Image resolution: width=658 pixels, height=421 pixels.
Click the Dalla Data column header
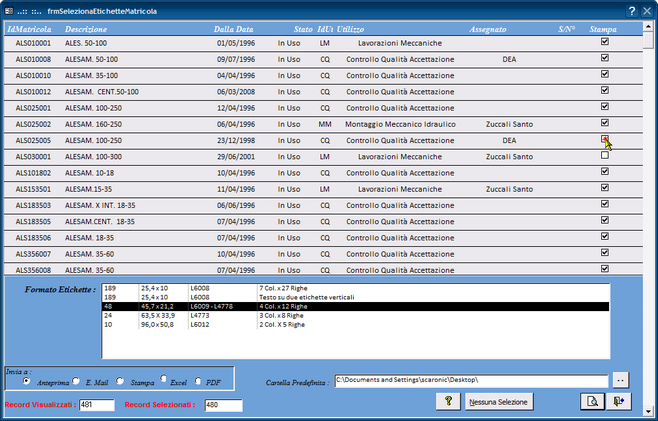point(233,29)
